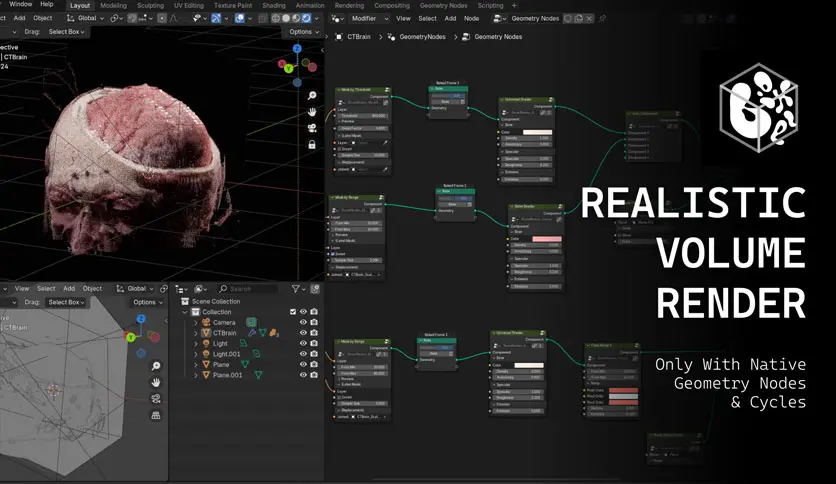Click the new collection icon in outliner header

click(315, 289)
